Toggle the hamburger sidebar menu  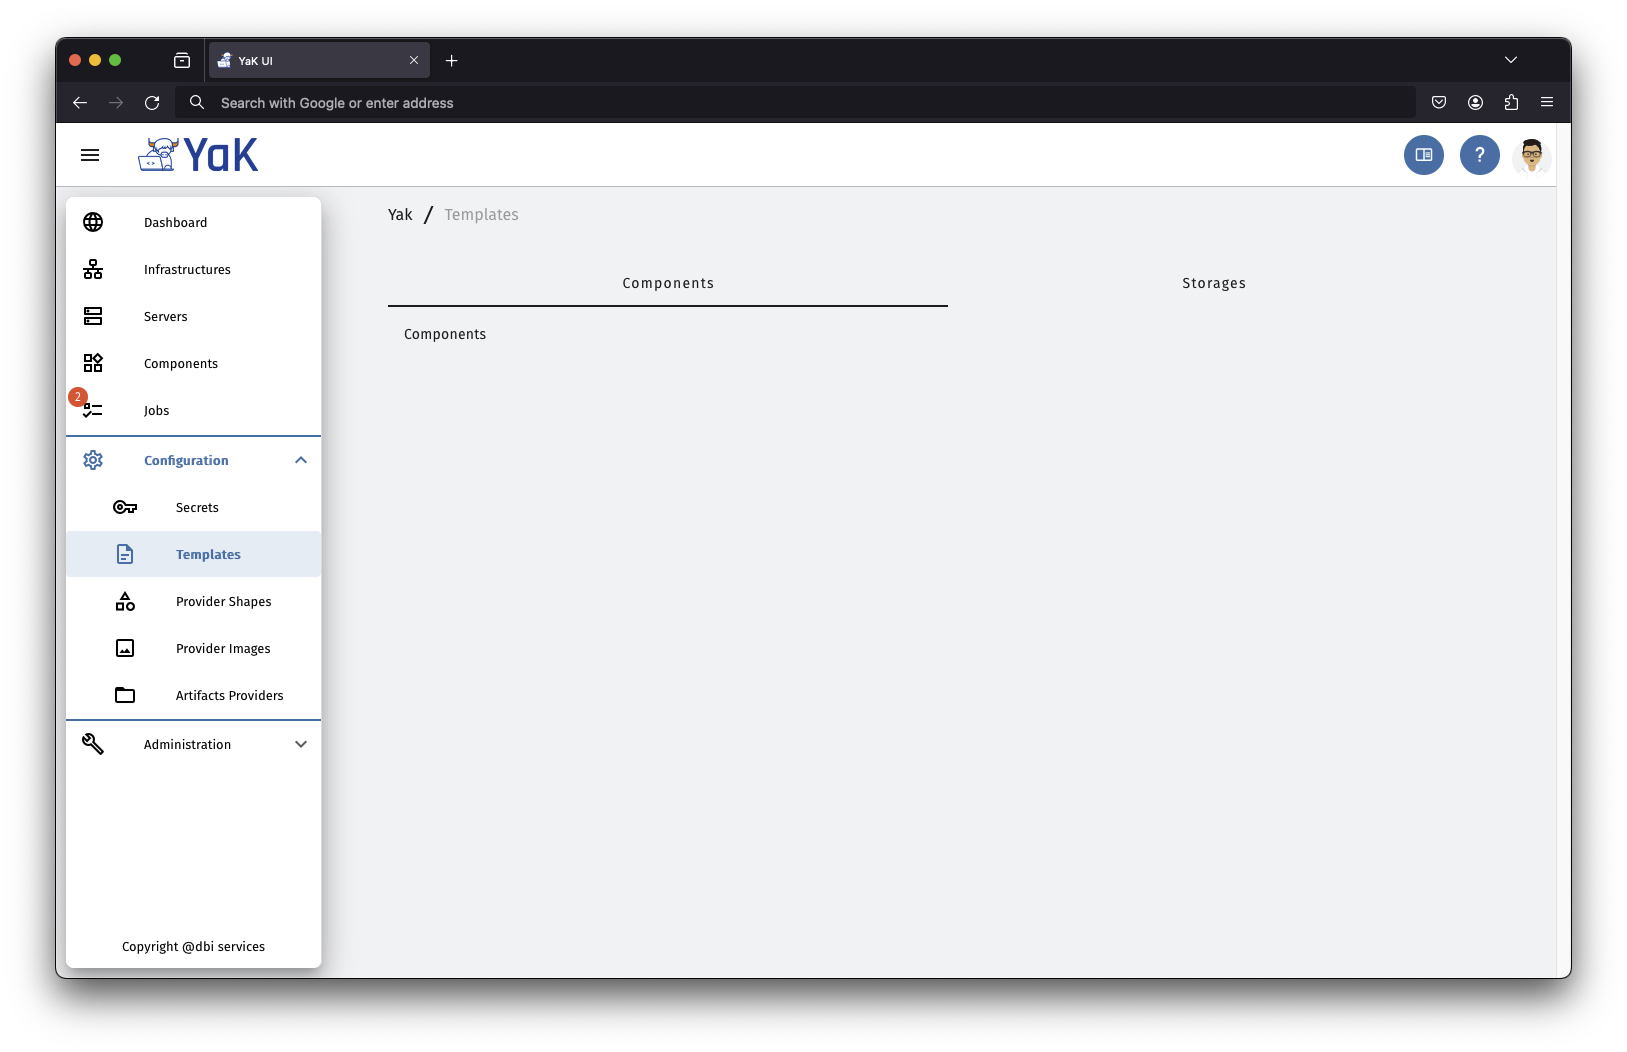click(x=90, y=155)
